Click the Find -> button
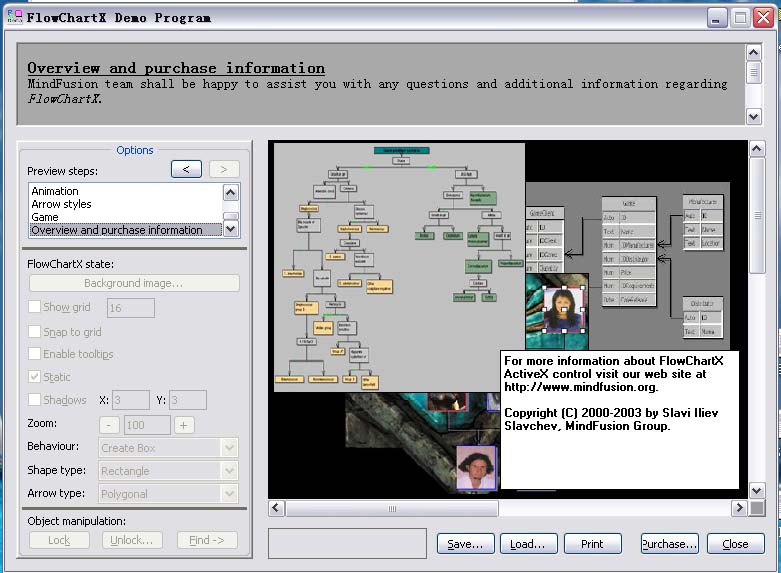781x573 pixels. tap(207, 540)
